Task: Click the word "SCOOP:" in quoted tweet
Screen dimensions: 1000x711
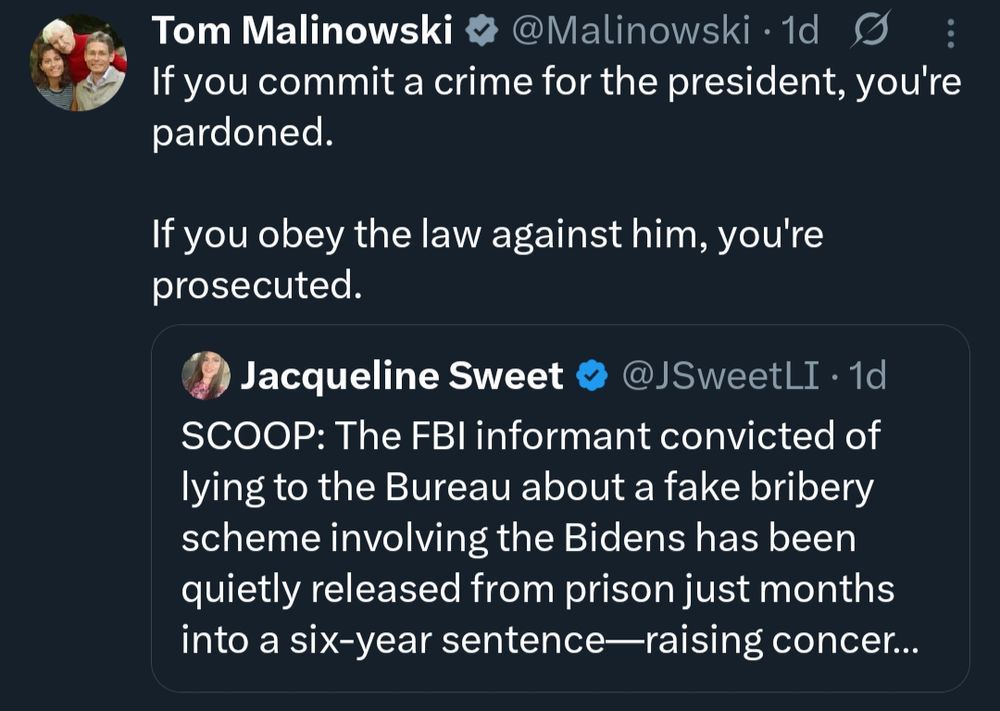Action: [x=250, y=436]
